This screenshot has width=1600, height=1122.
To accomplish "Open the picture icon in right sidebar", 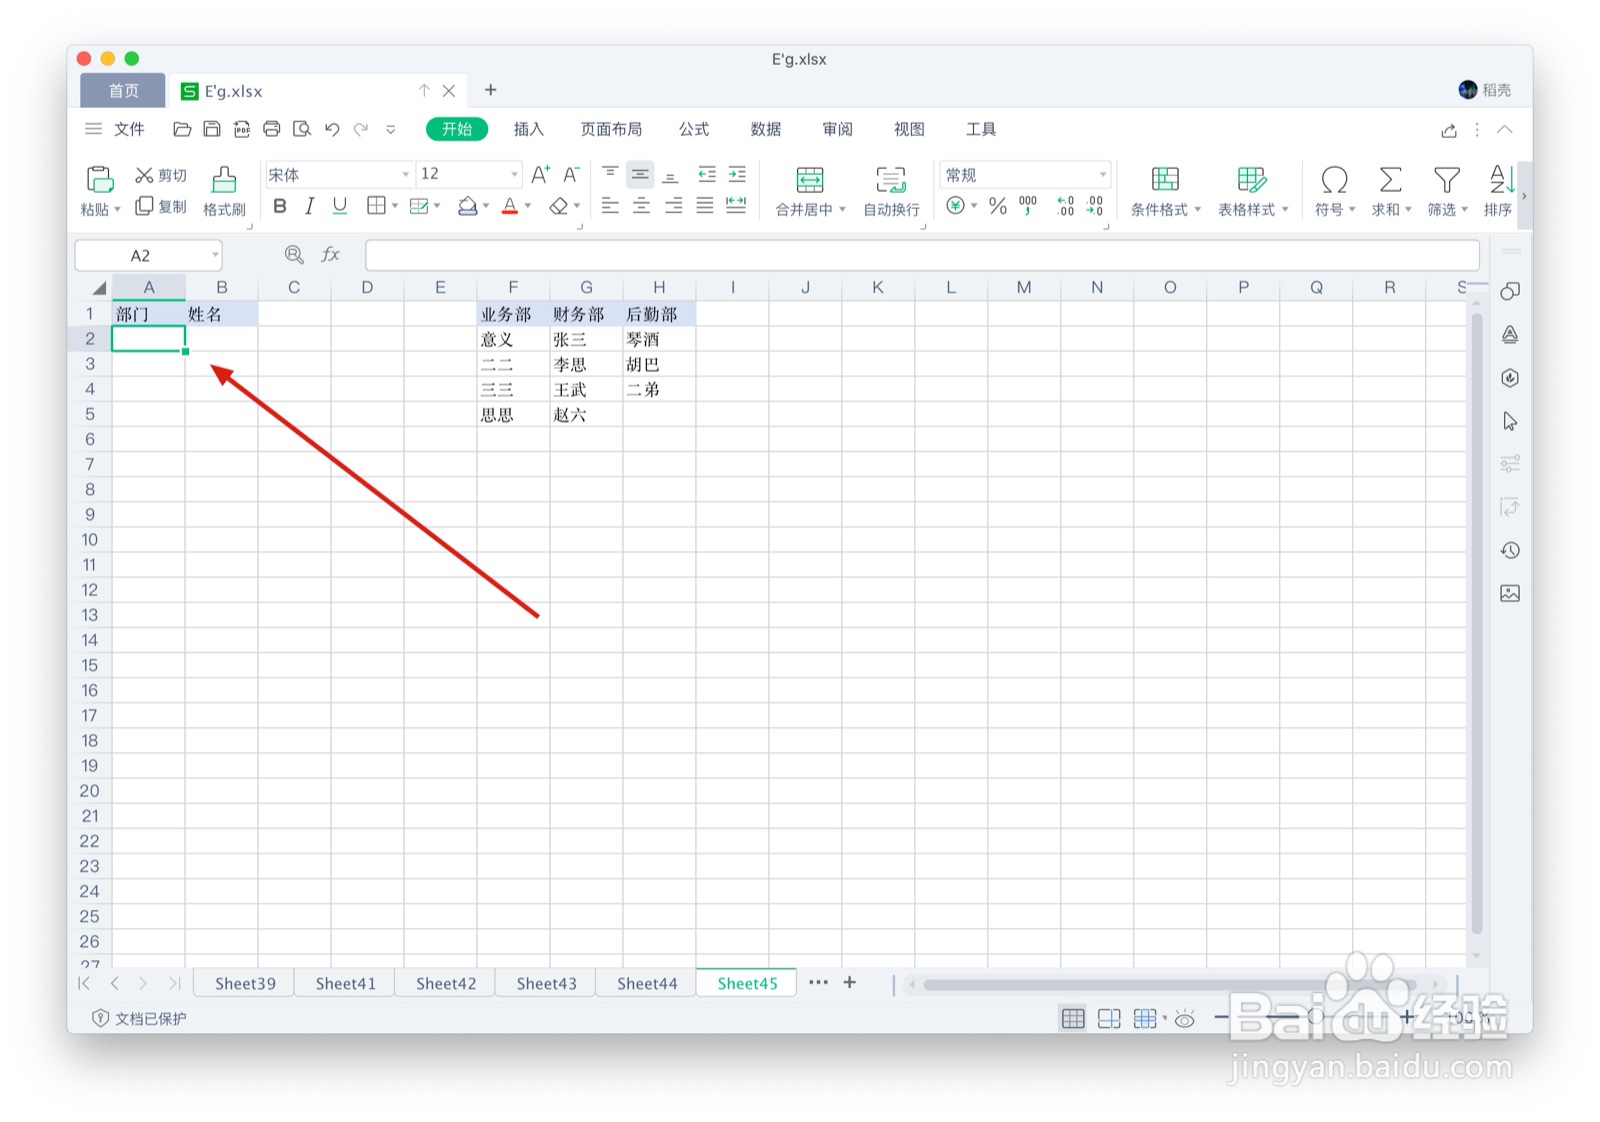I will click(x=1510, y=593).
